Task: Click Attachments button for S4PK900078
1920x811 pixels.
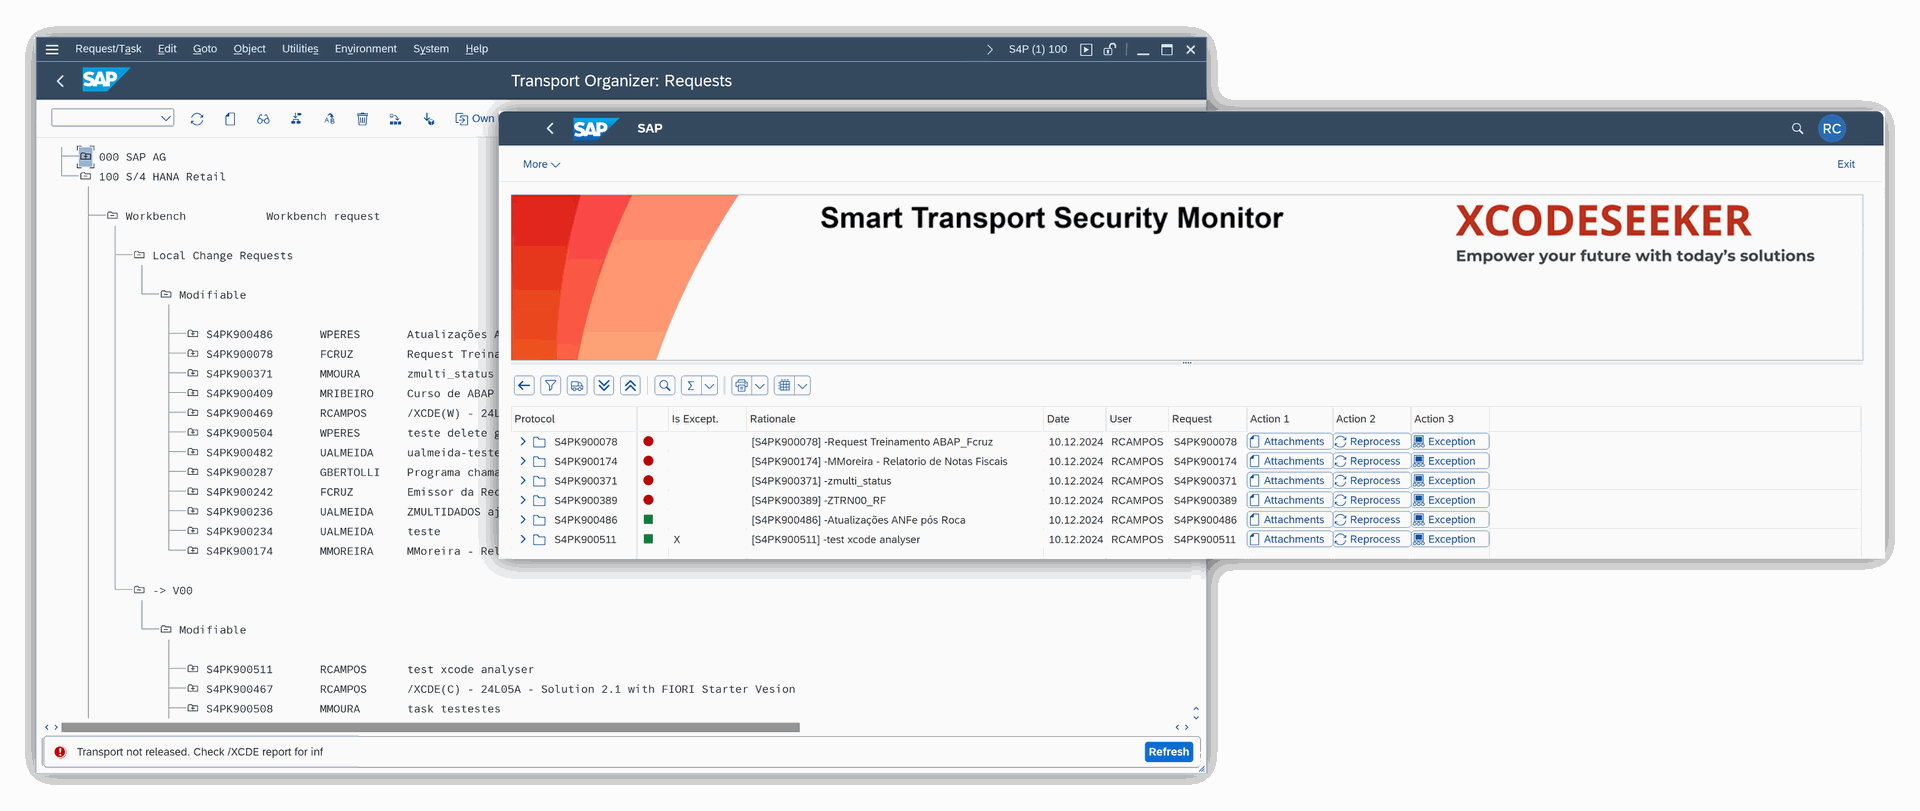Action: [1288, 441]
